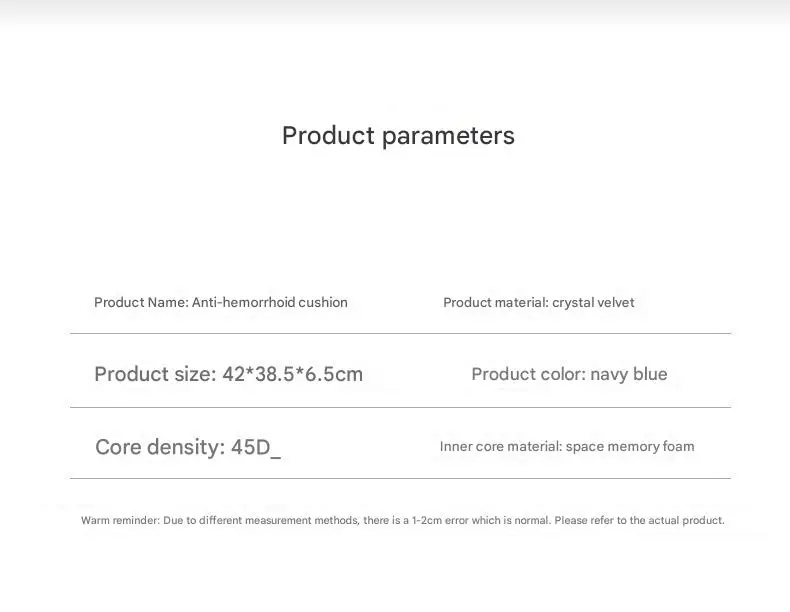Click the 'navy blue' color value
Viewport: 790px width, 612px height.
pos(629,374)
